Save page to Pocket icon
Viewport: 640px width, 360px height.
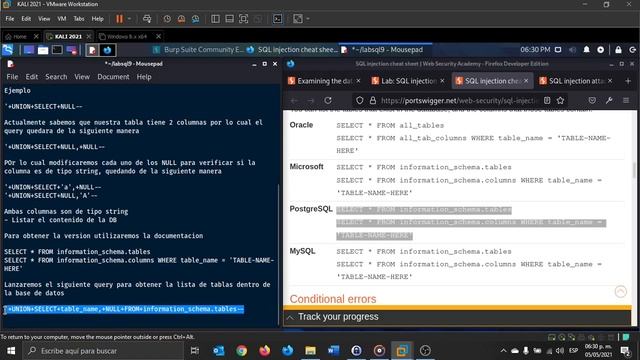pos(592,100)
